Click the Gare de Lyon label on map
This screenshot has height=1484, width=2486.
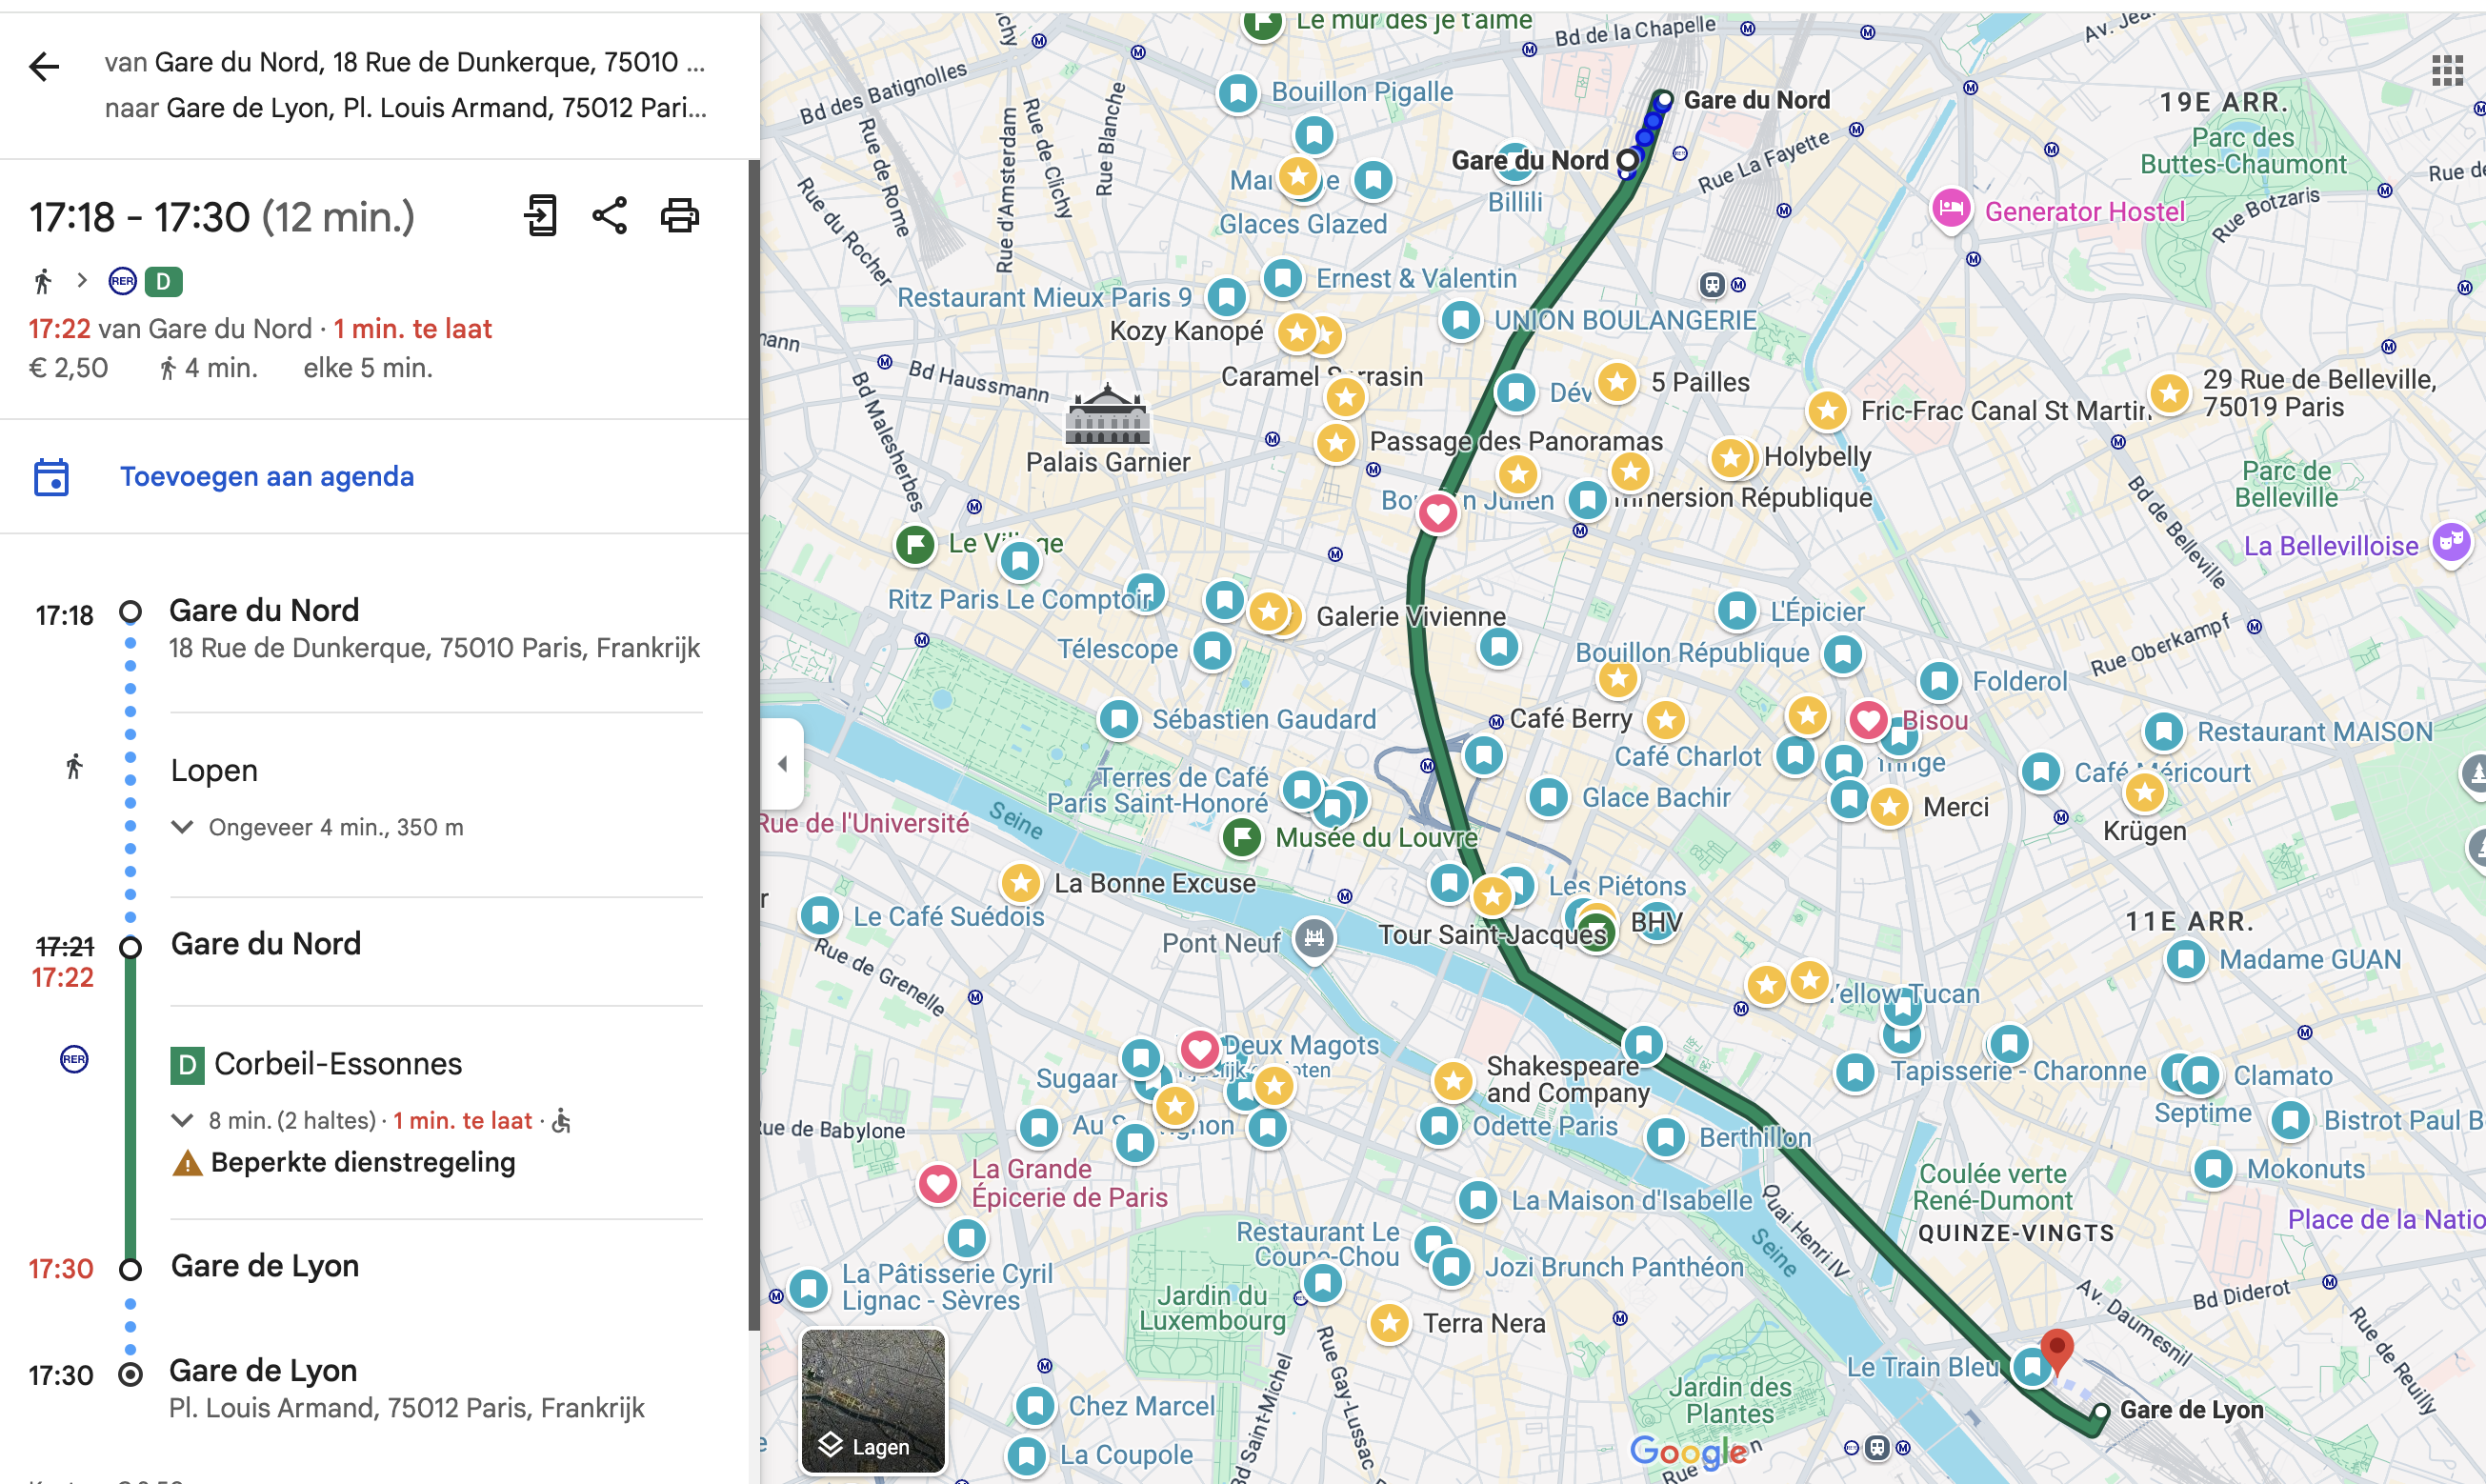pyautogui.click(x=2191, y=1410)
